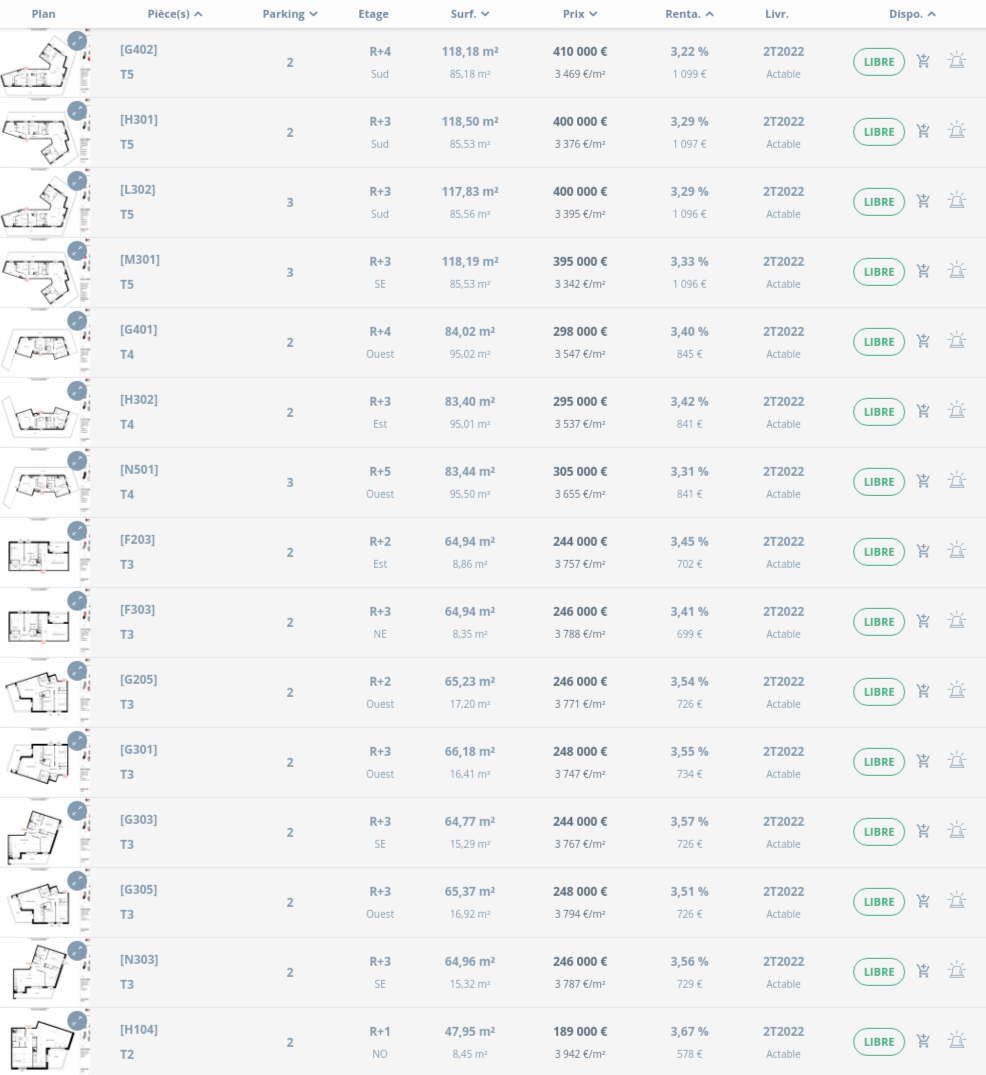The width and height of the screenshot is (986, 1075).
Task: Click the alert bell for lot N501
Action: click(956, 481)
